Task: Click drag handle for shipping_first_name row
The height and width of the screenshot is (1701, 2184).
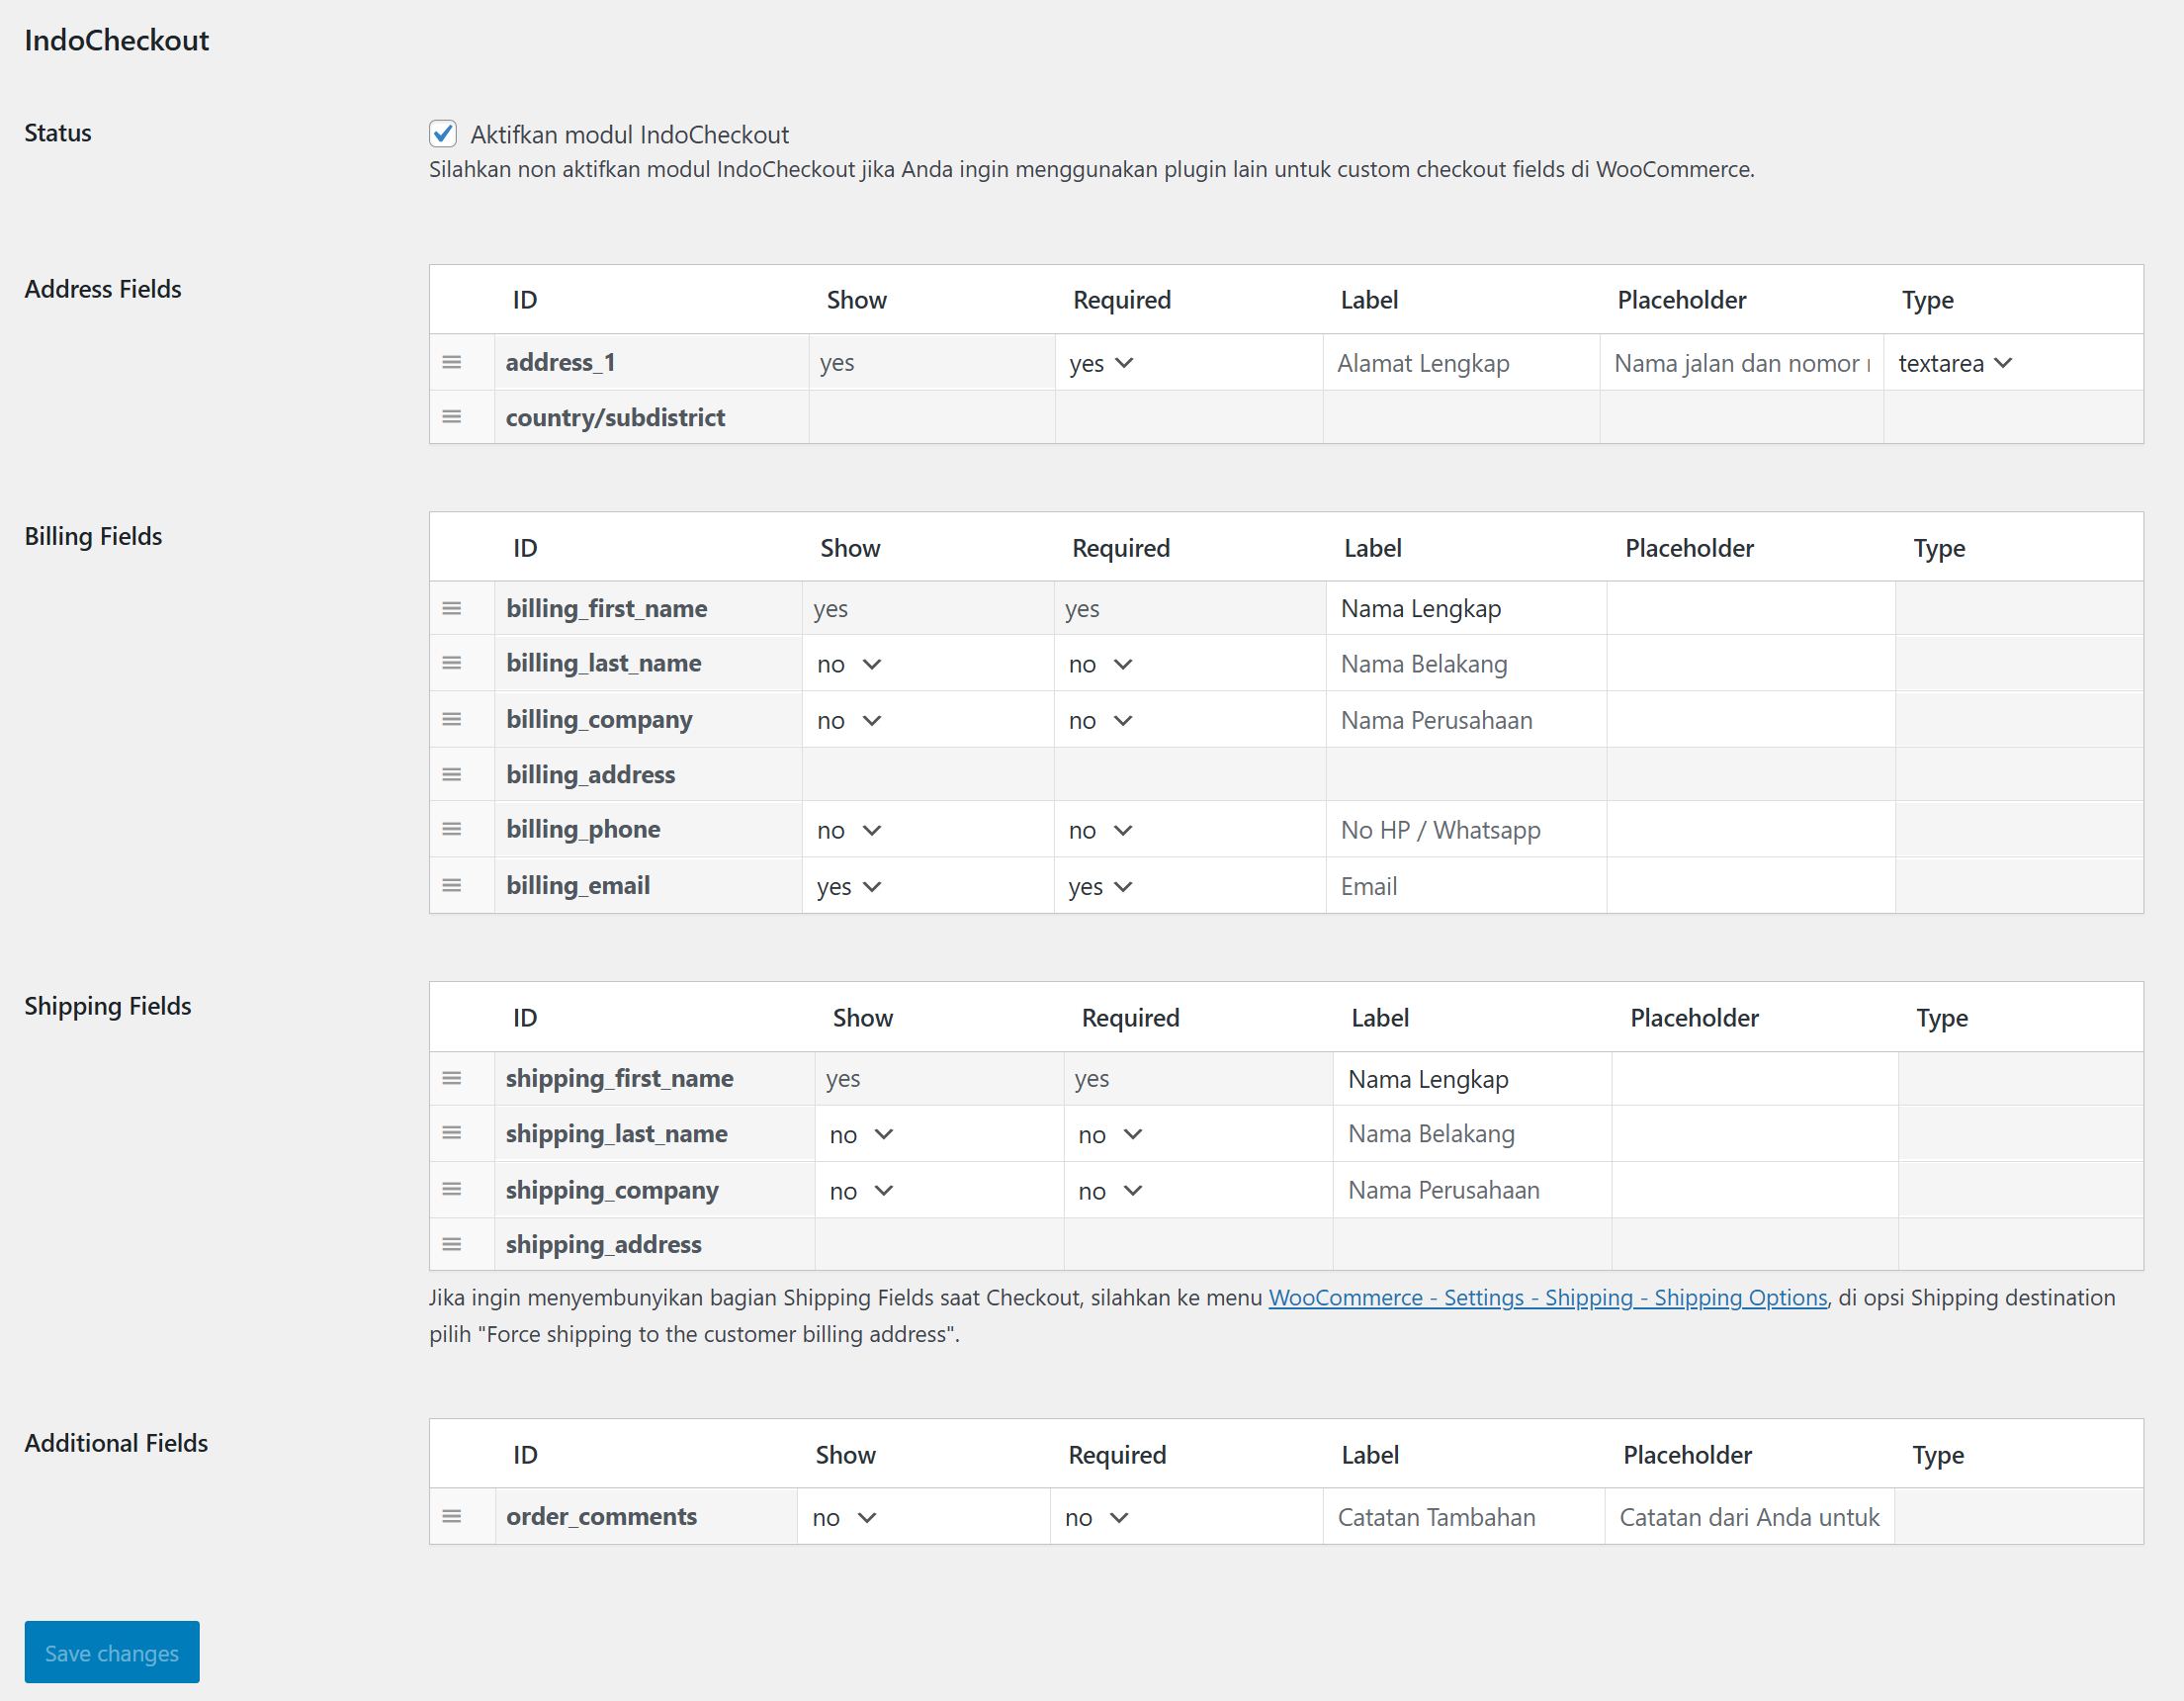Action: 452,1078
